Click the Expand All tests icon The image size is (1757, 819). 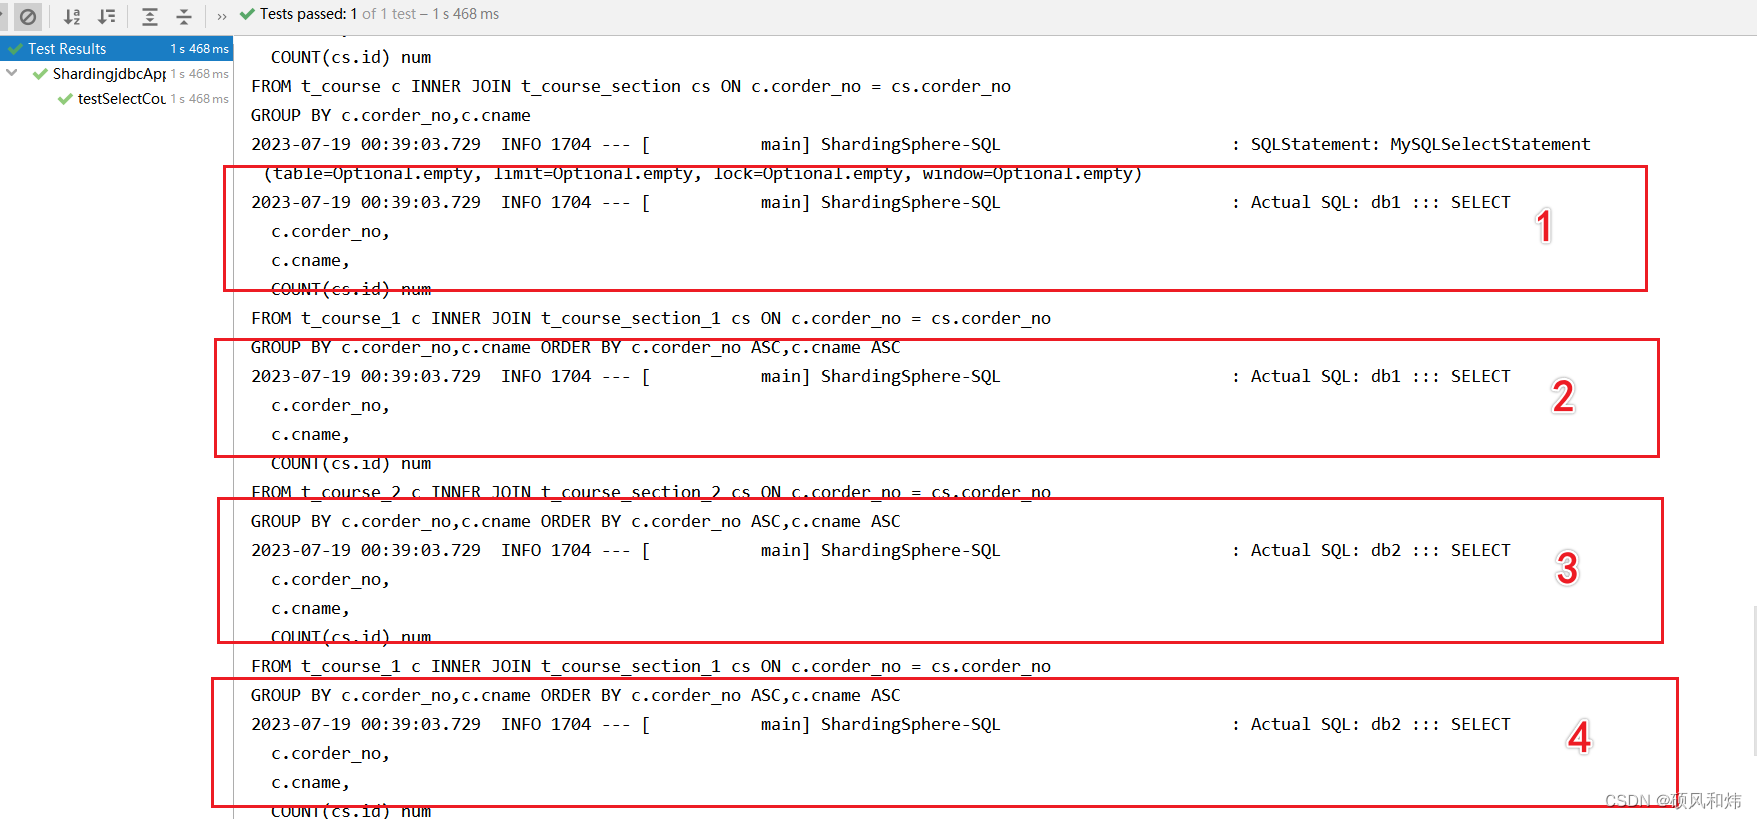coord(150,16)
